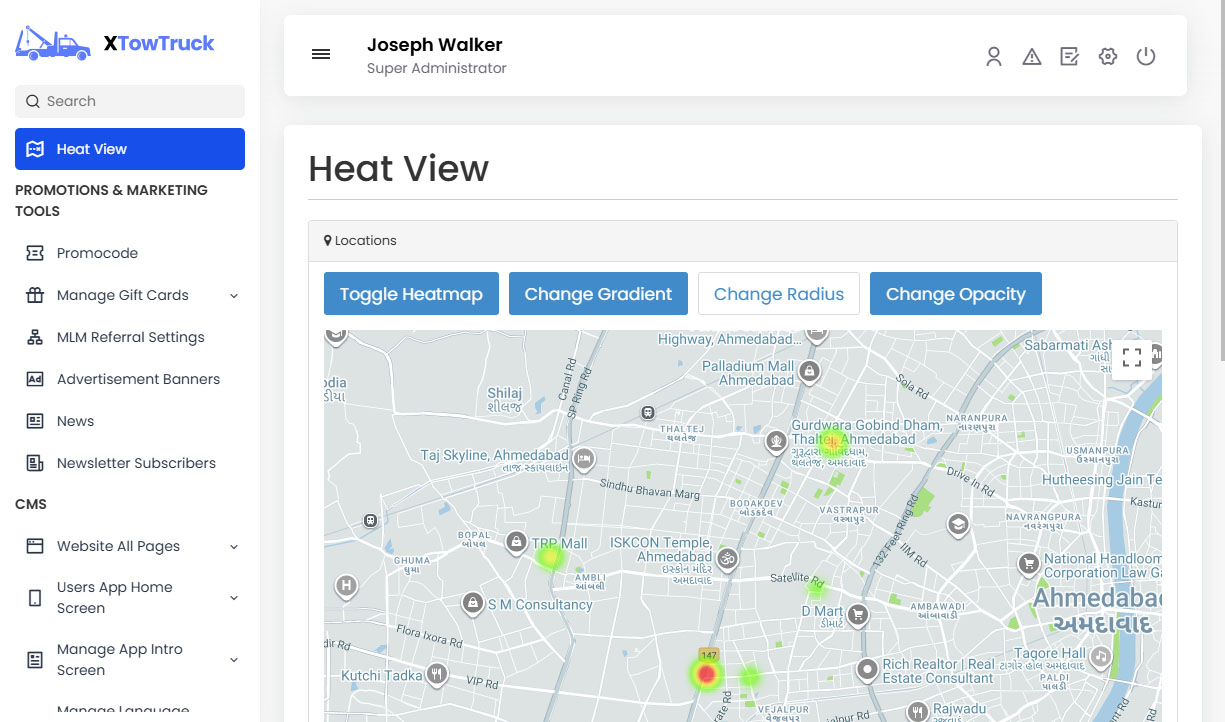Click the warning triangle alert icon

[x=1032, y=57]
